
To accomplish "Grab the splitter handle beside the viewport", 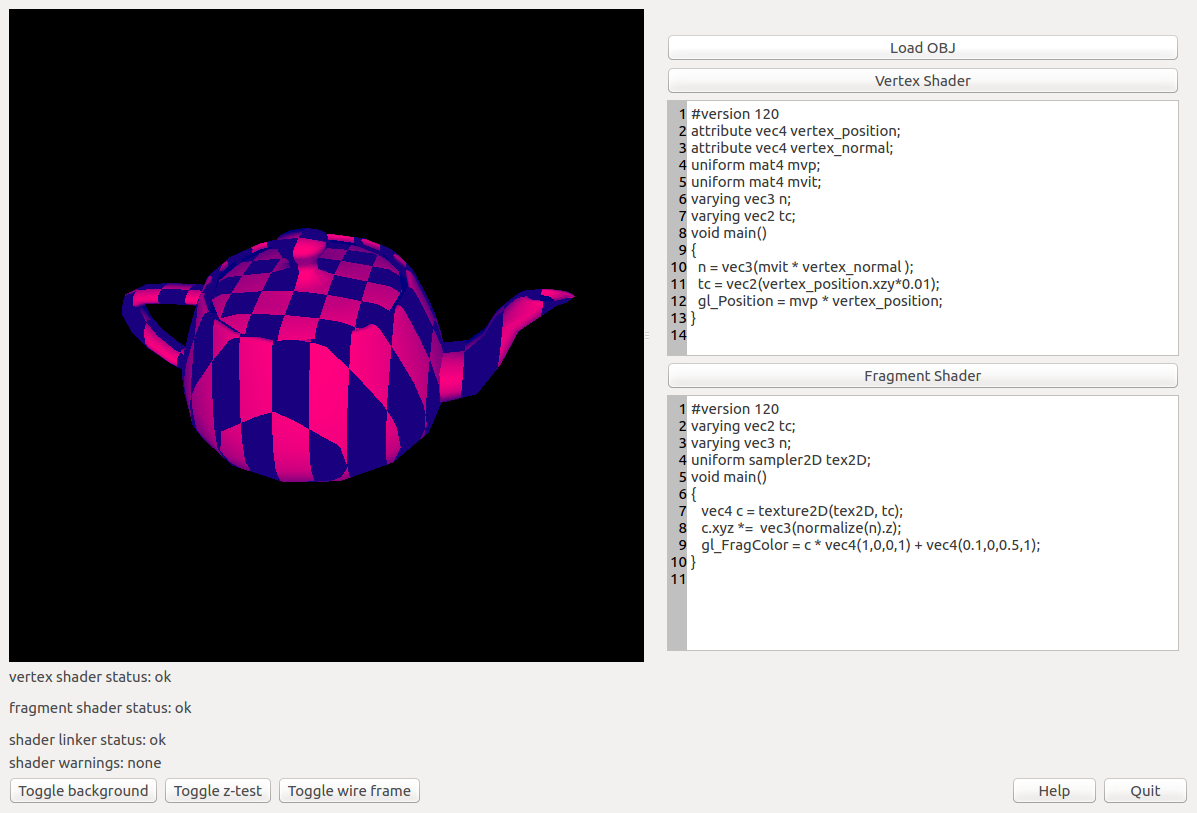I will click(647, 335).
